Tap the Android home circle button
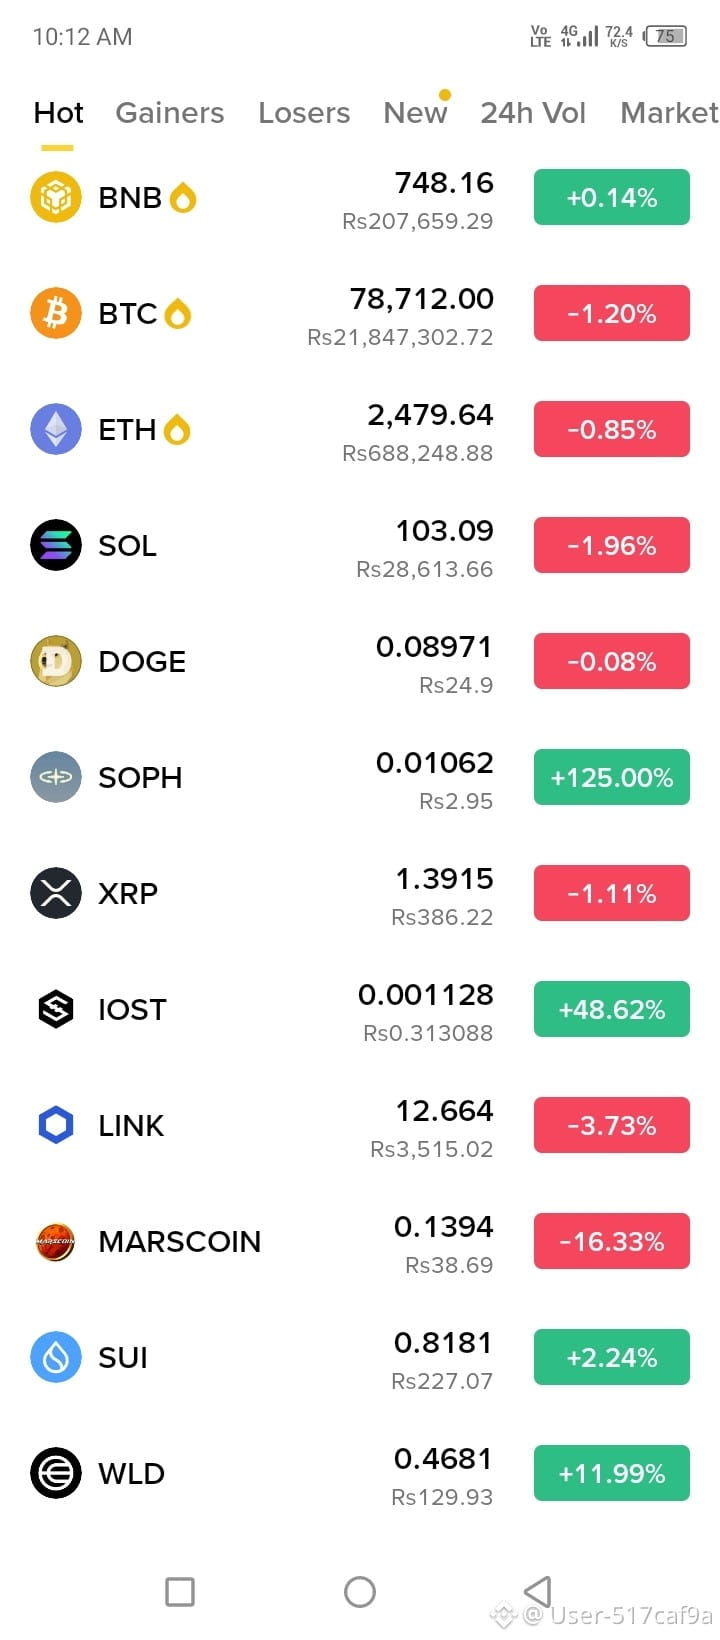The height and width of the screenshot is (1640, 720). [x=360, y=1592]
